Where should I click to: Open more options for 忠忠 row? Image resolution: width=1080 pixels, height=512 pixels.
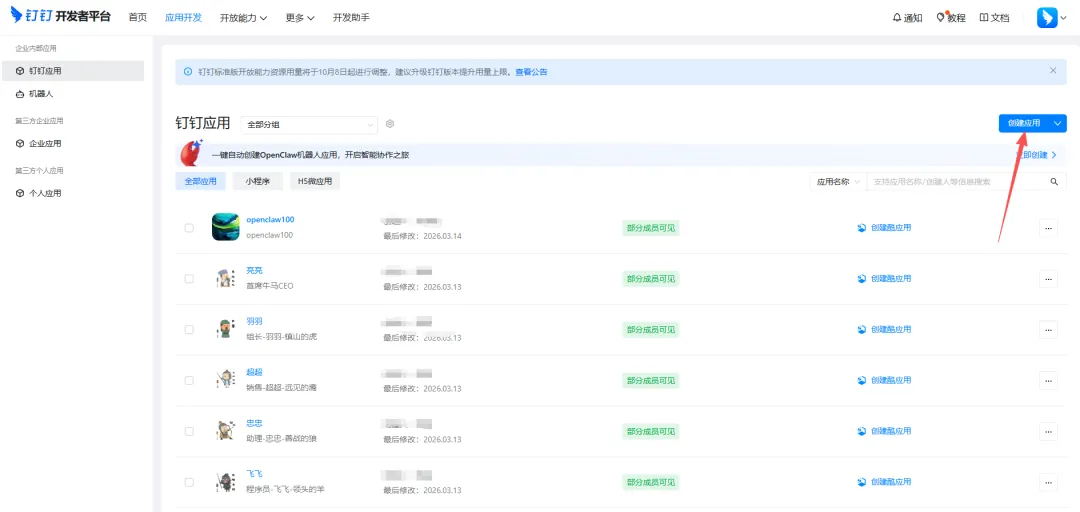pyautogui.click(x=1048, y=431)
